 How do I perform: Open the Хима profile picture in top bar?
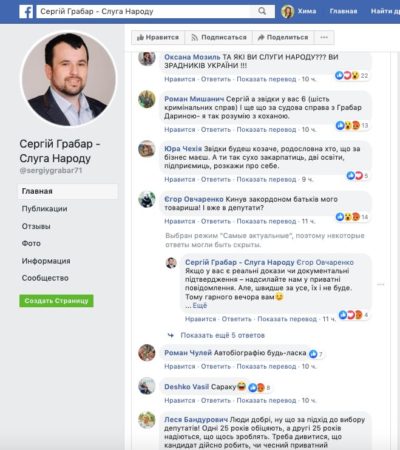tap(287, 11)
